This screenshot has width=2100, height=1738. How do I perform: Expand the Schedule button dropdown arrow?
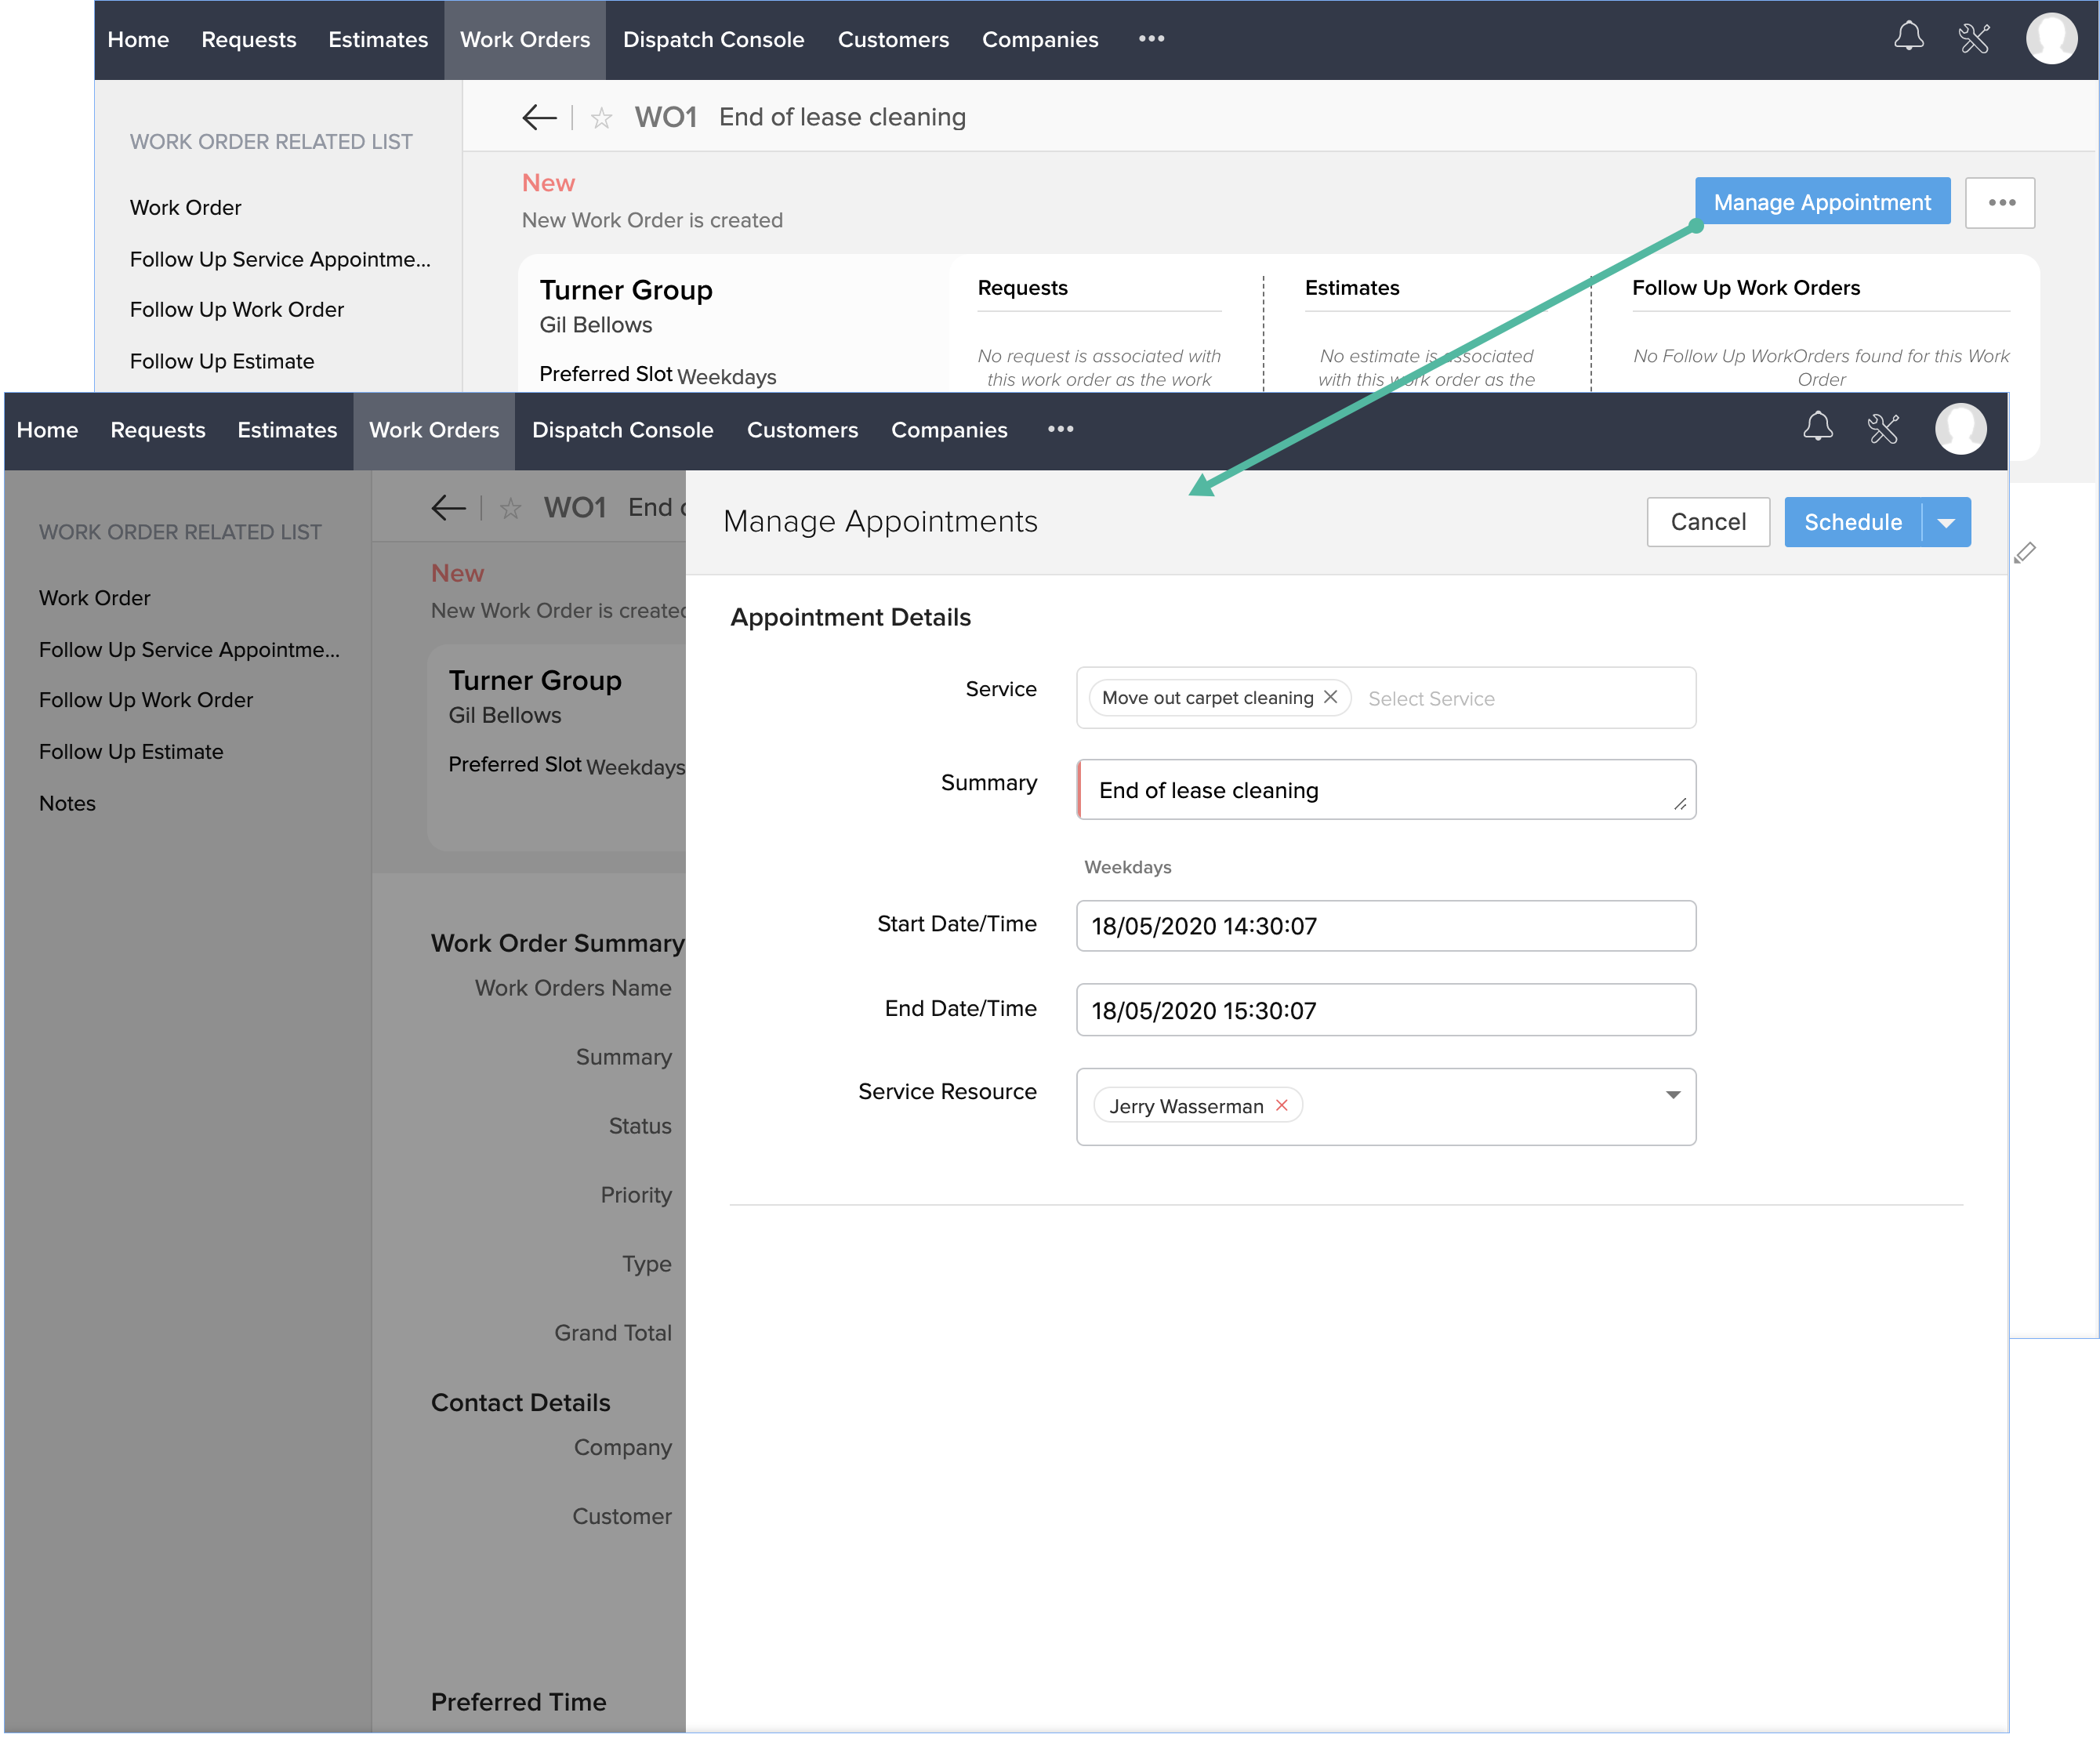[x=1946, y=523]
